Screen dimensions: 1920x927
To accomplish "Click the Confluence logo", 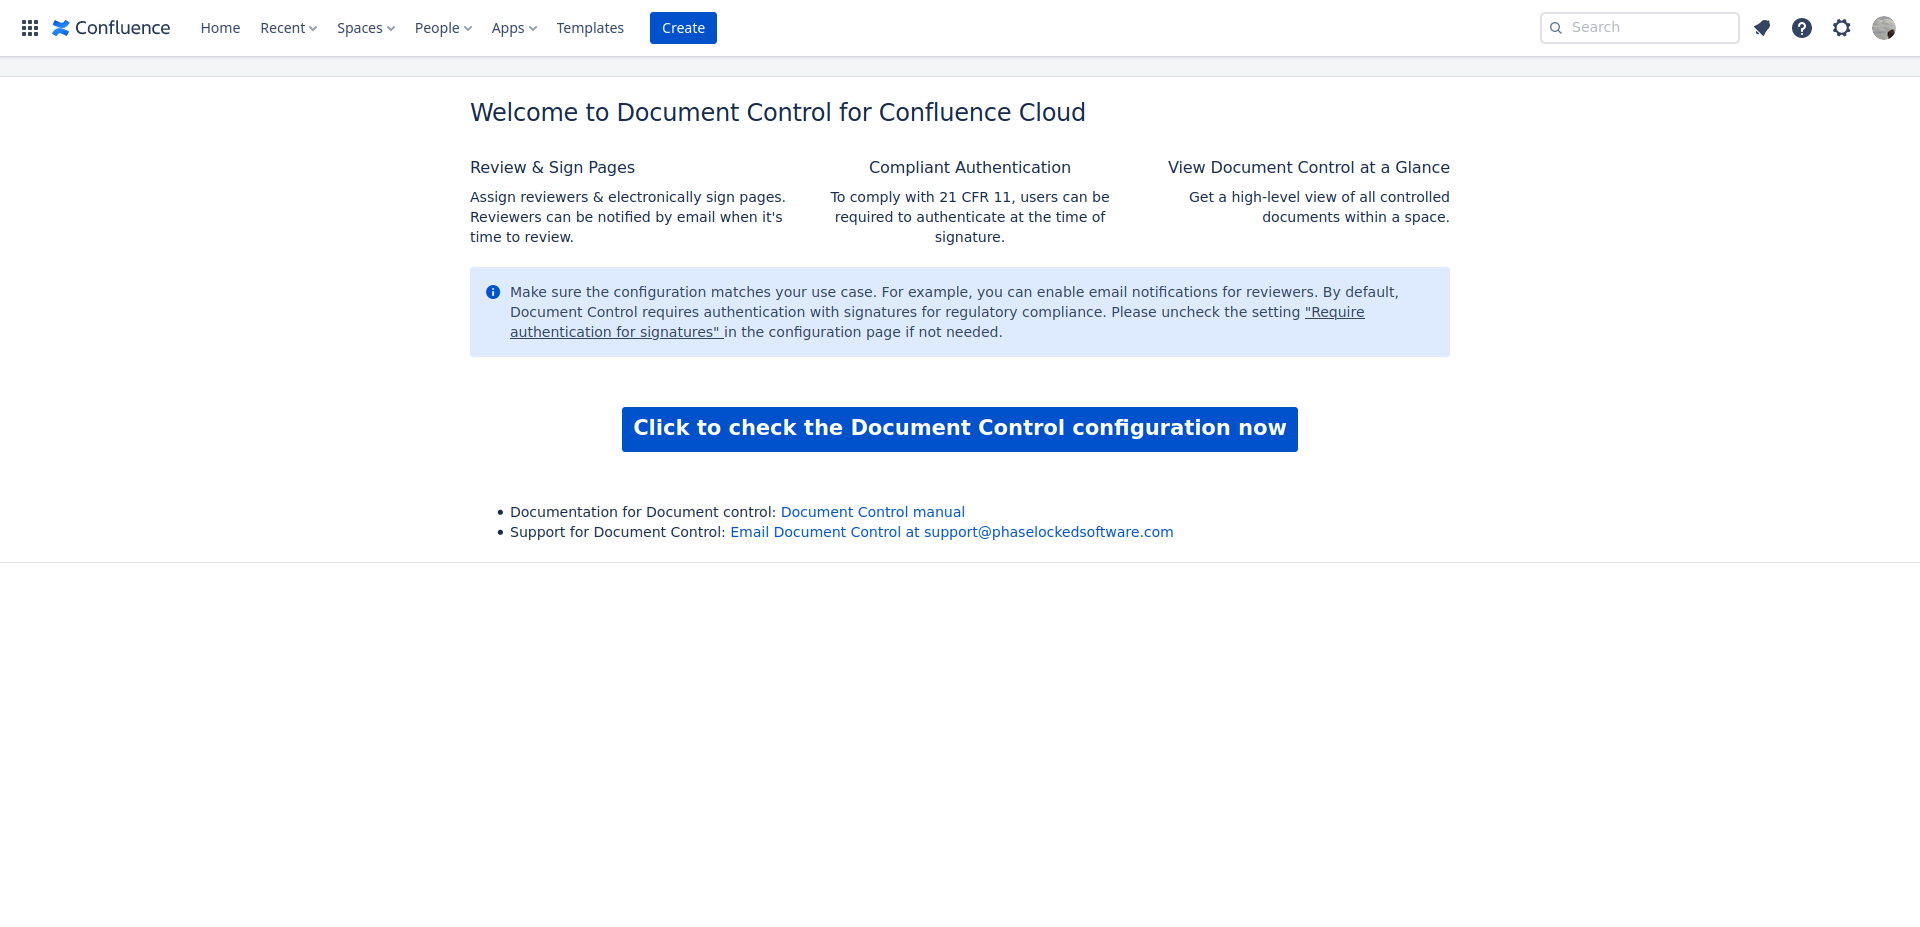I will point(110,27).
